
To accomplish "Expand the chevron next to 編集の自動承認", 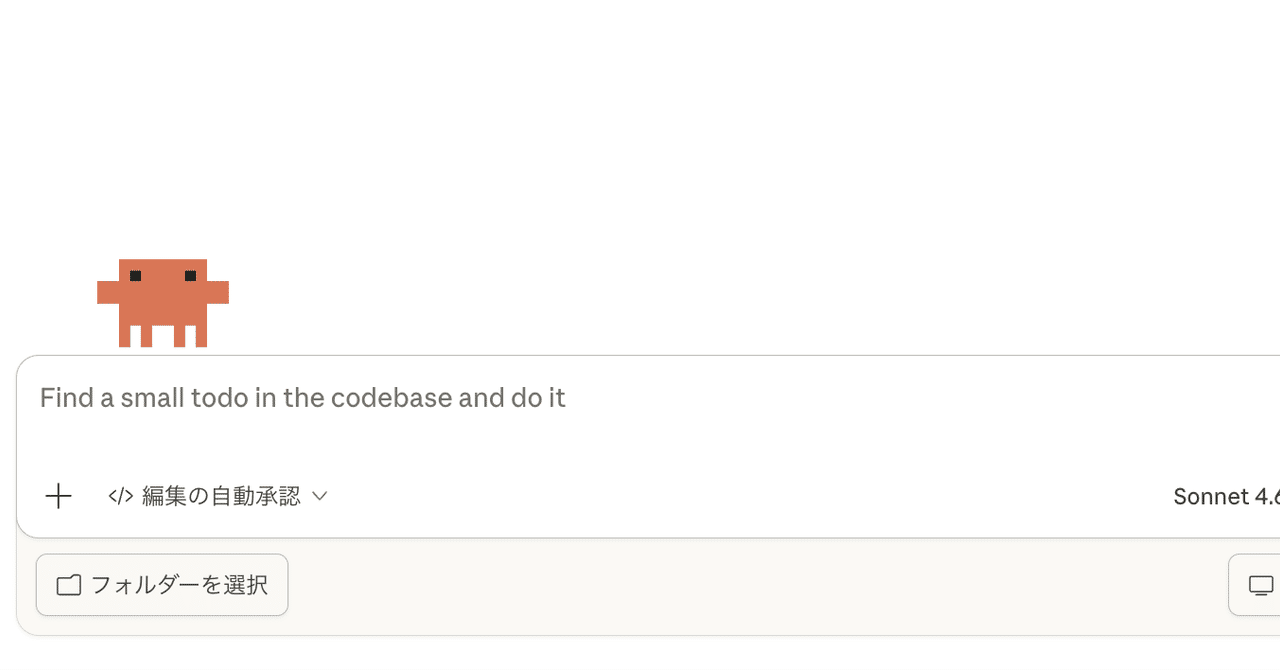I will point(320,496).
